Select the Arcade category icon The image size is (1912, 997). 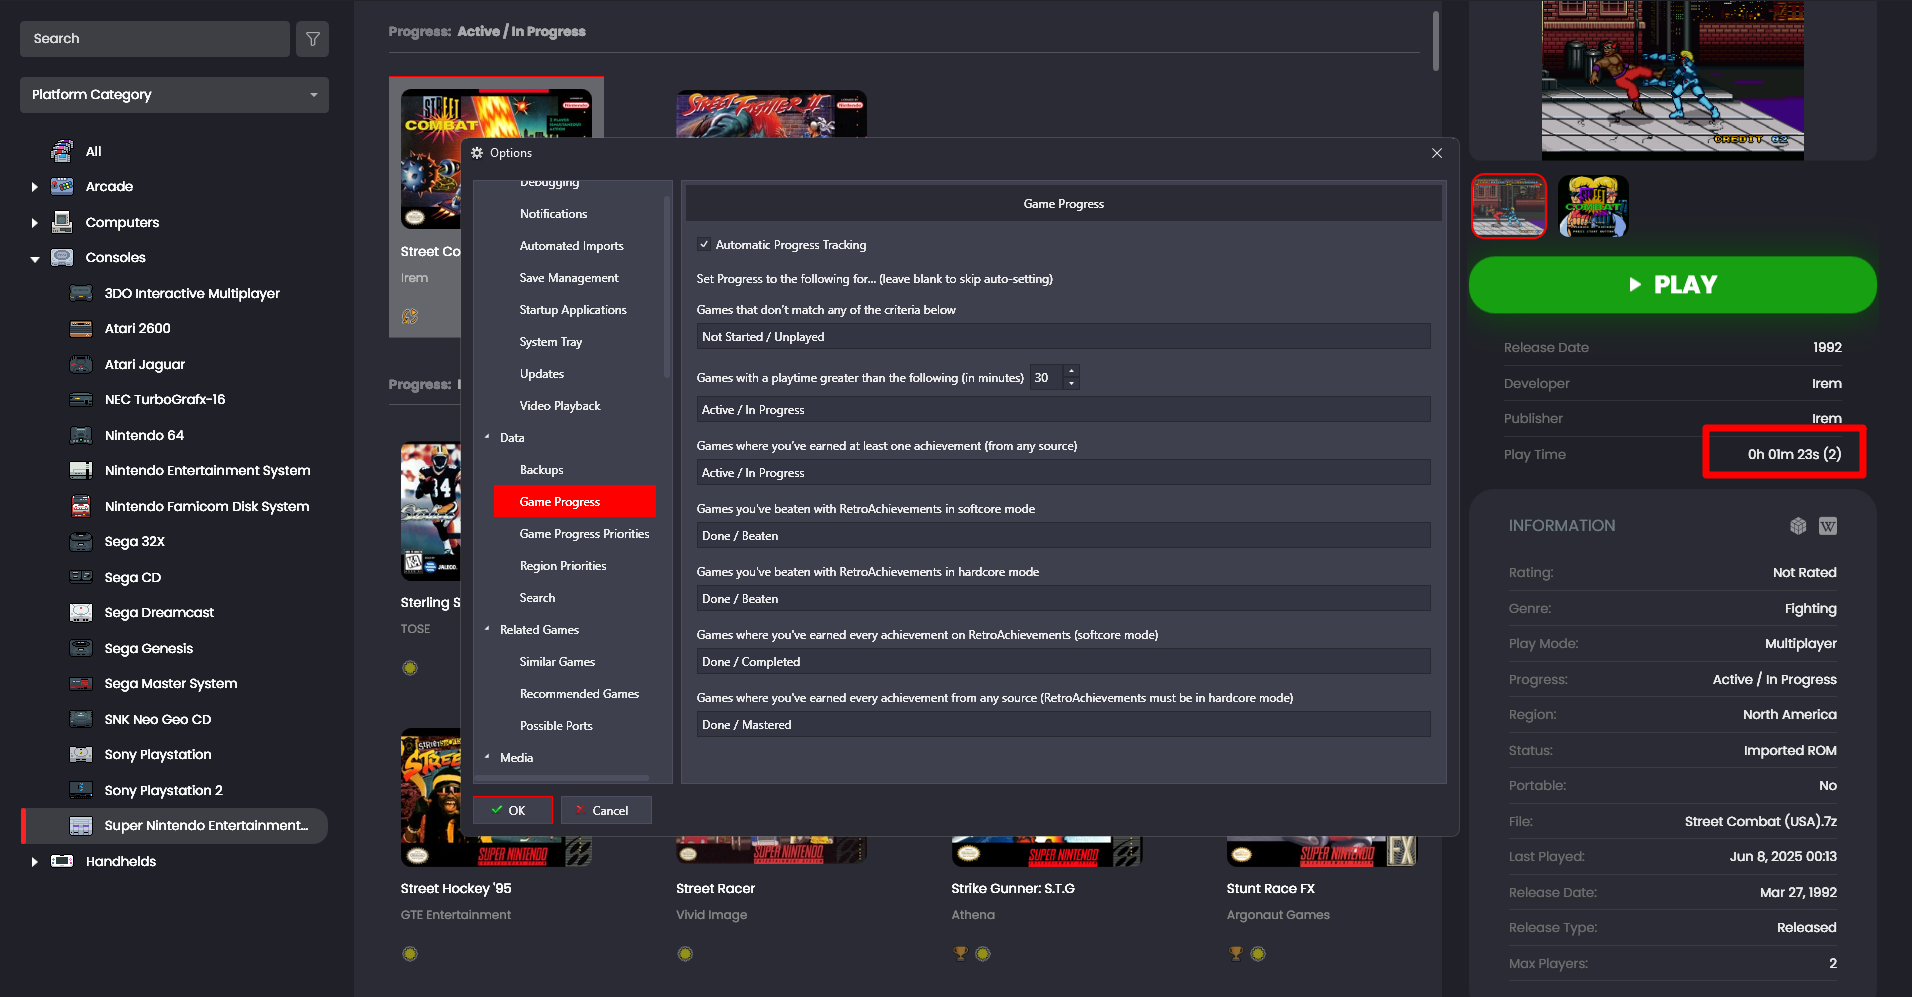click(62, 186)
